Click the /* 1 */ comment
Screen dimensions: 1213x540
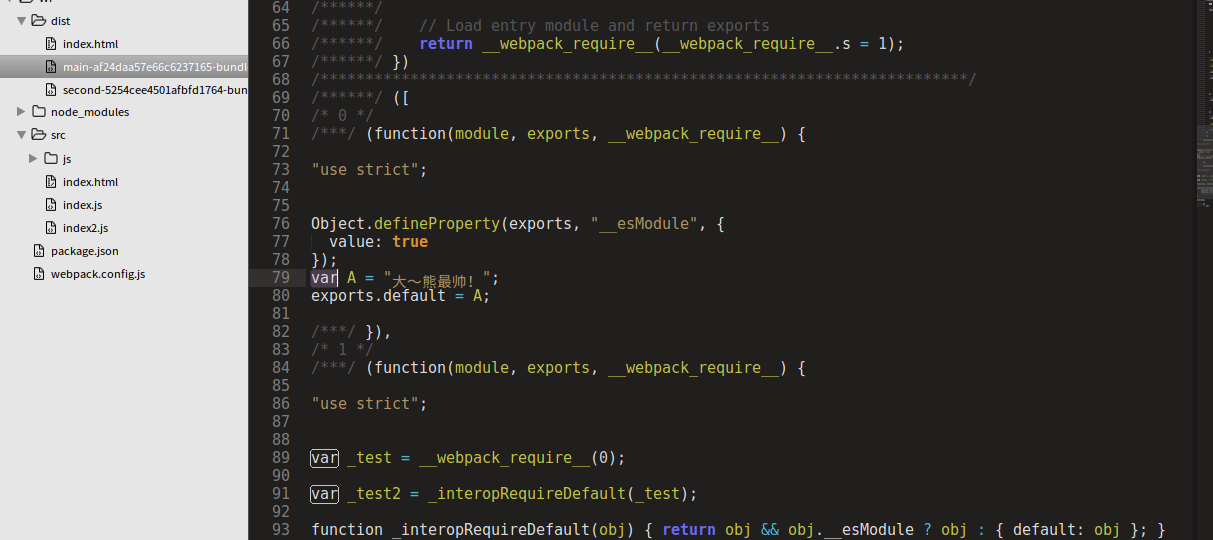(x=342, y=350)
